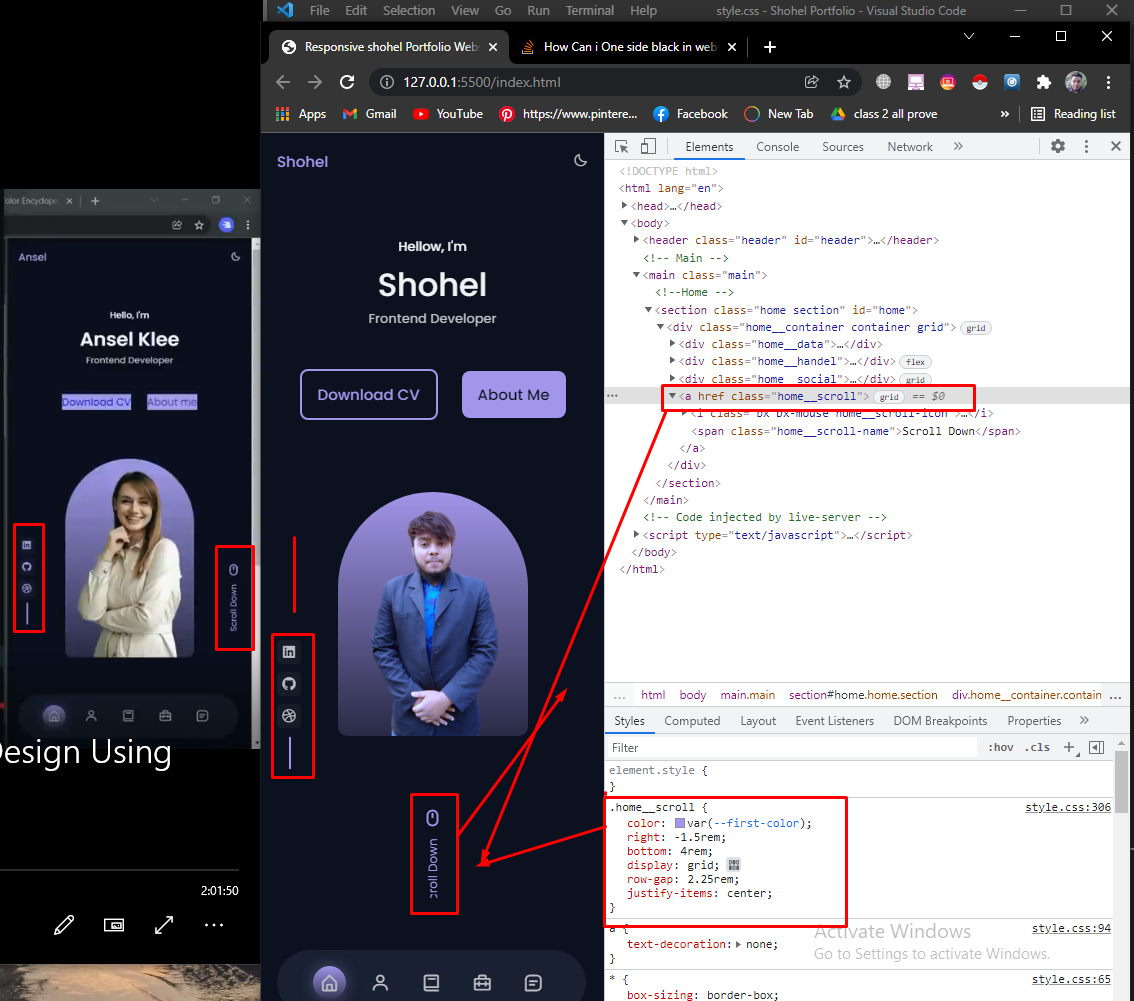Open the LinkedIn social icon on Shohel page
This screenshot has height=1001, width=1134.
[x=289, y=652]
